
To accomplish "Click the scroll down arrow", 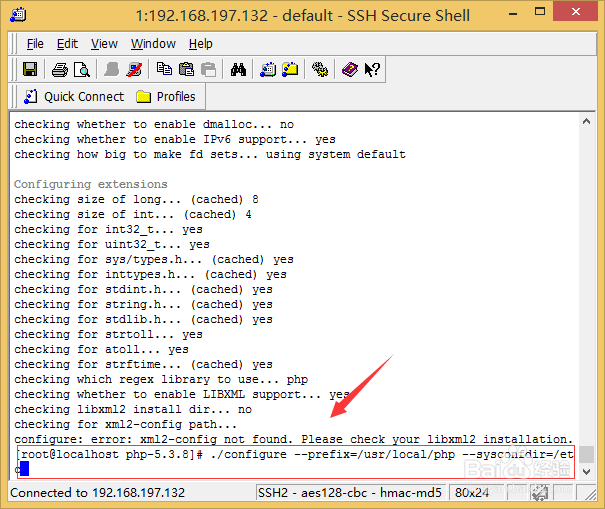I will pyautogui.click(x=586, y=472).
